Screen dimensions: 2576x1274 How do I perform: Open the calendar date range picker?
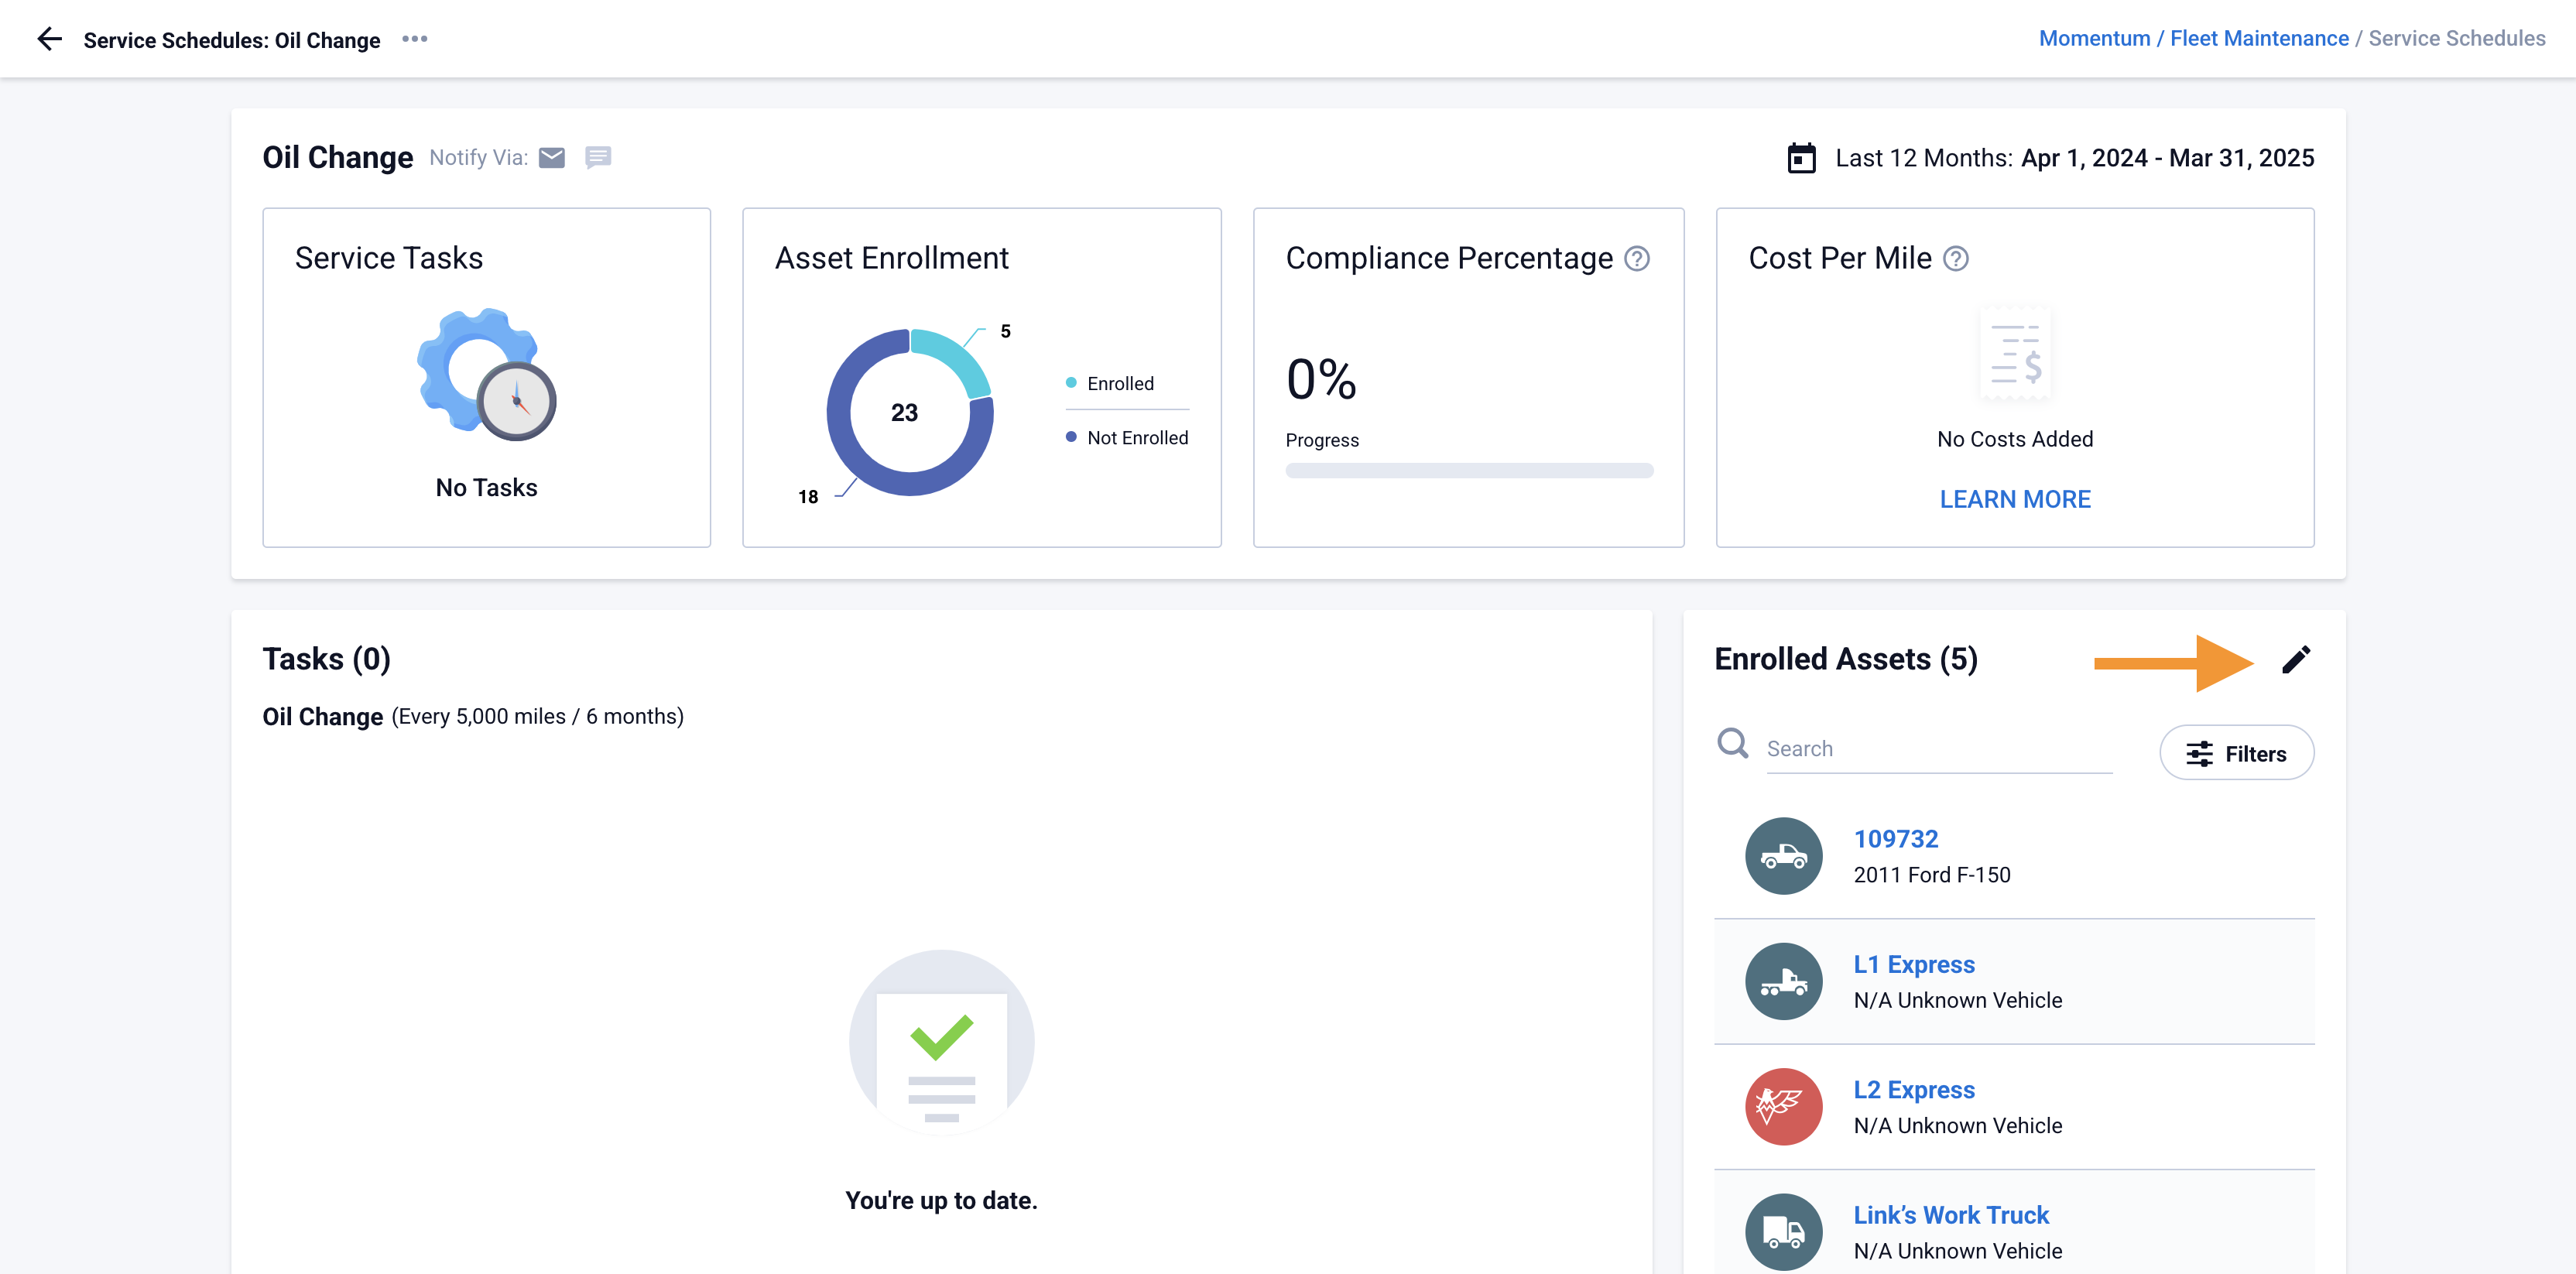tap(1801, 158)
